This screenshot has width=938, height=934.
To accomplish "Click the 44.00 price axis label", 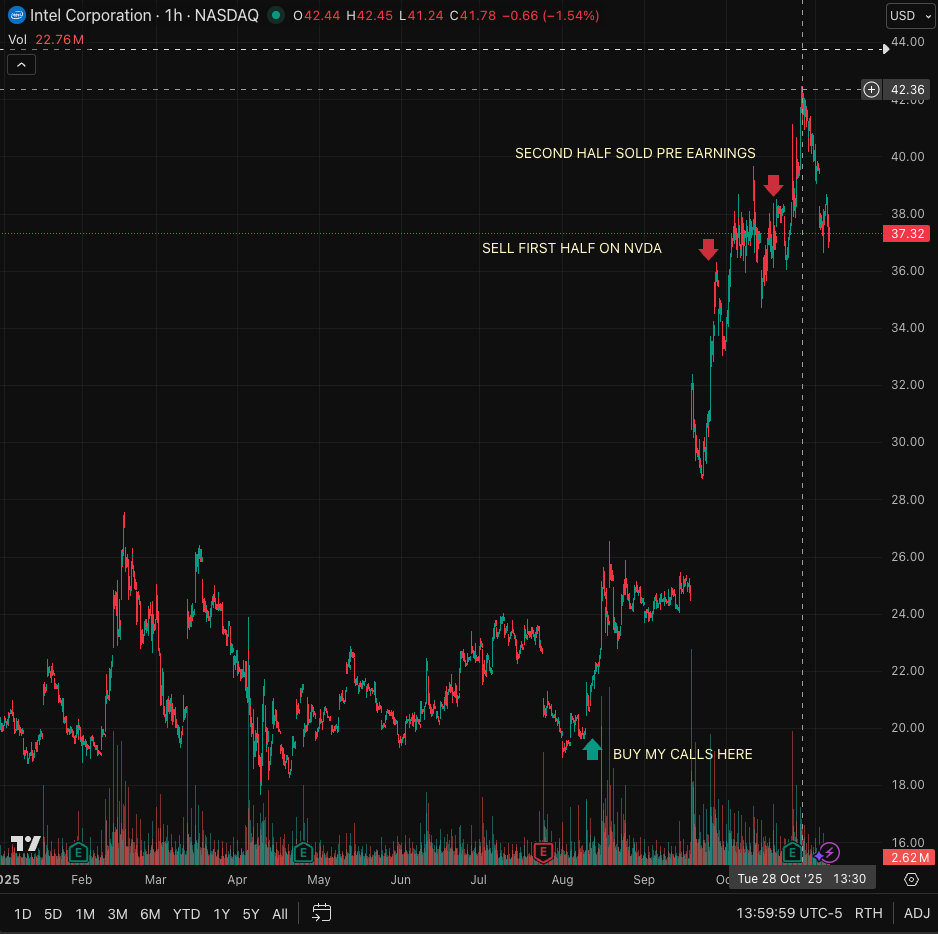I will click(x=907, y=42).
